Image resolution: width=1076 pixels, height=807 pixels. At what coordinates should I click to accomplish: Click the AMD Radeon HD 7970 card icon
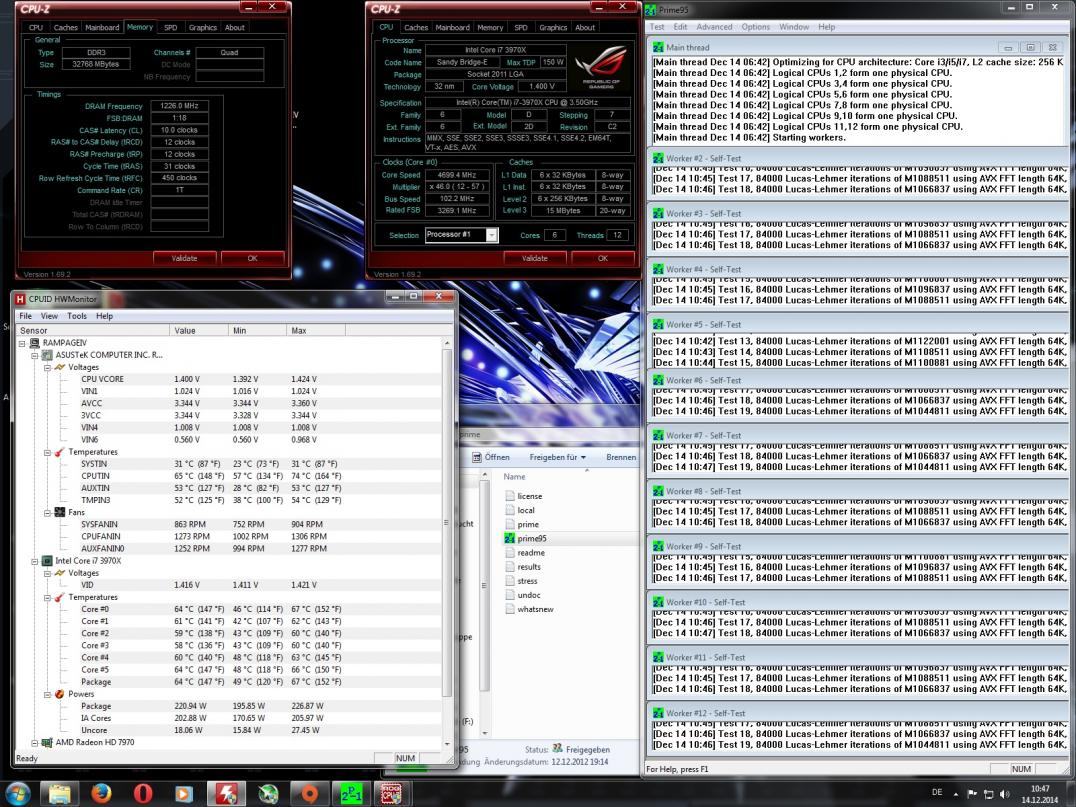coord(47,742)
